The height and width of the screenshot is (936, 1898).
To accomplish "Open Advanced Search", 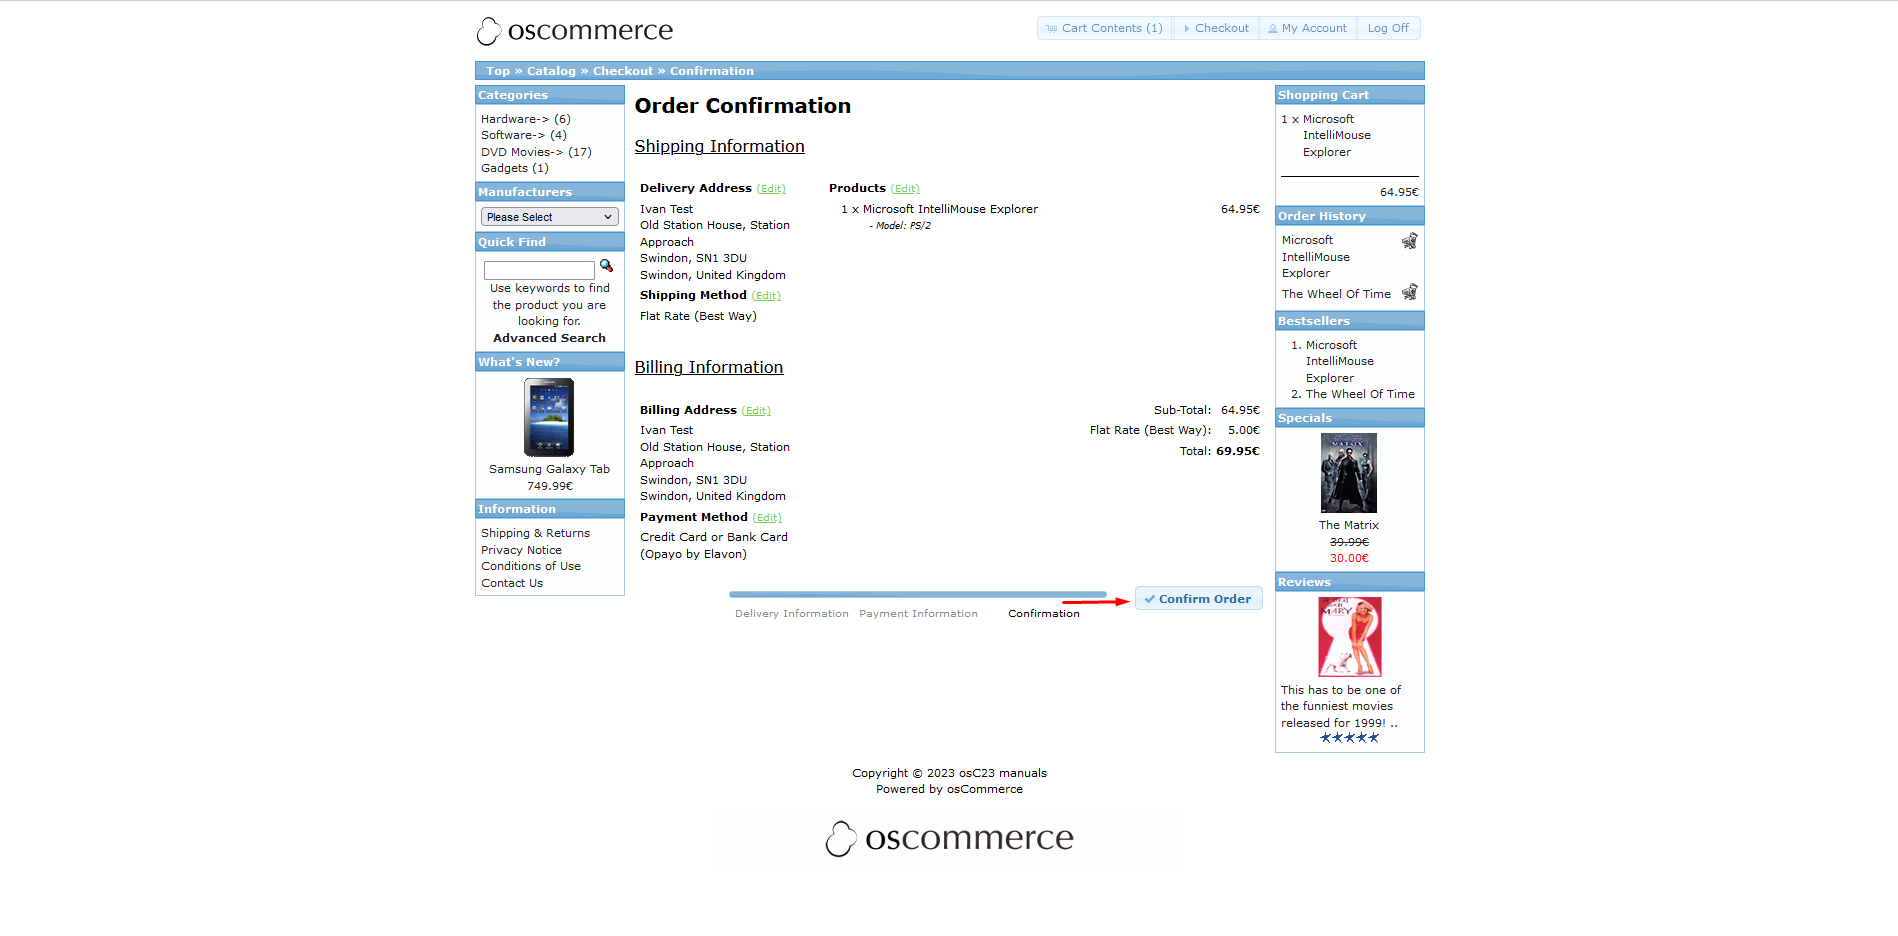I will tap(549, 338).
